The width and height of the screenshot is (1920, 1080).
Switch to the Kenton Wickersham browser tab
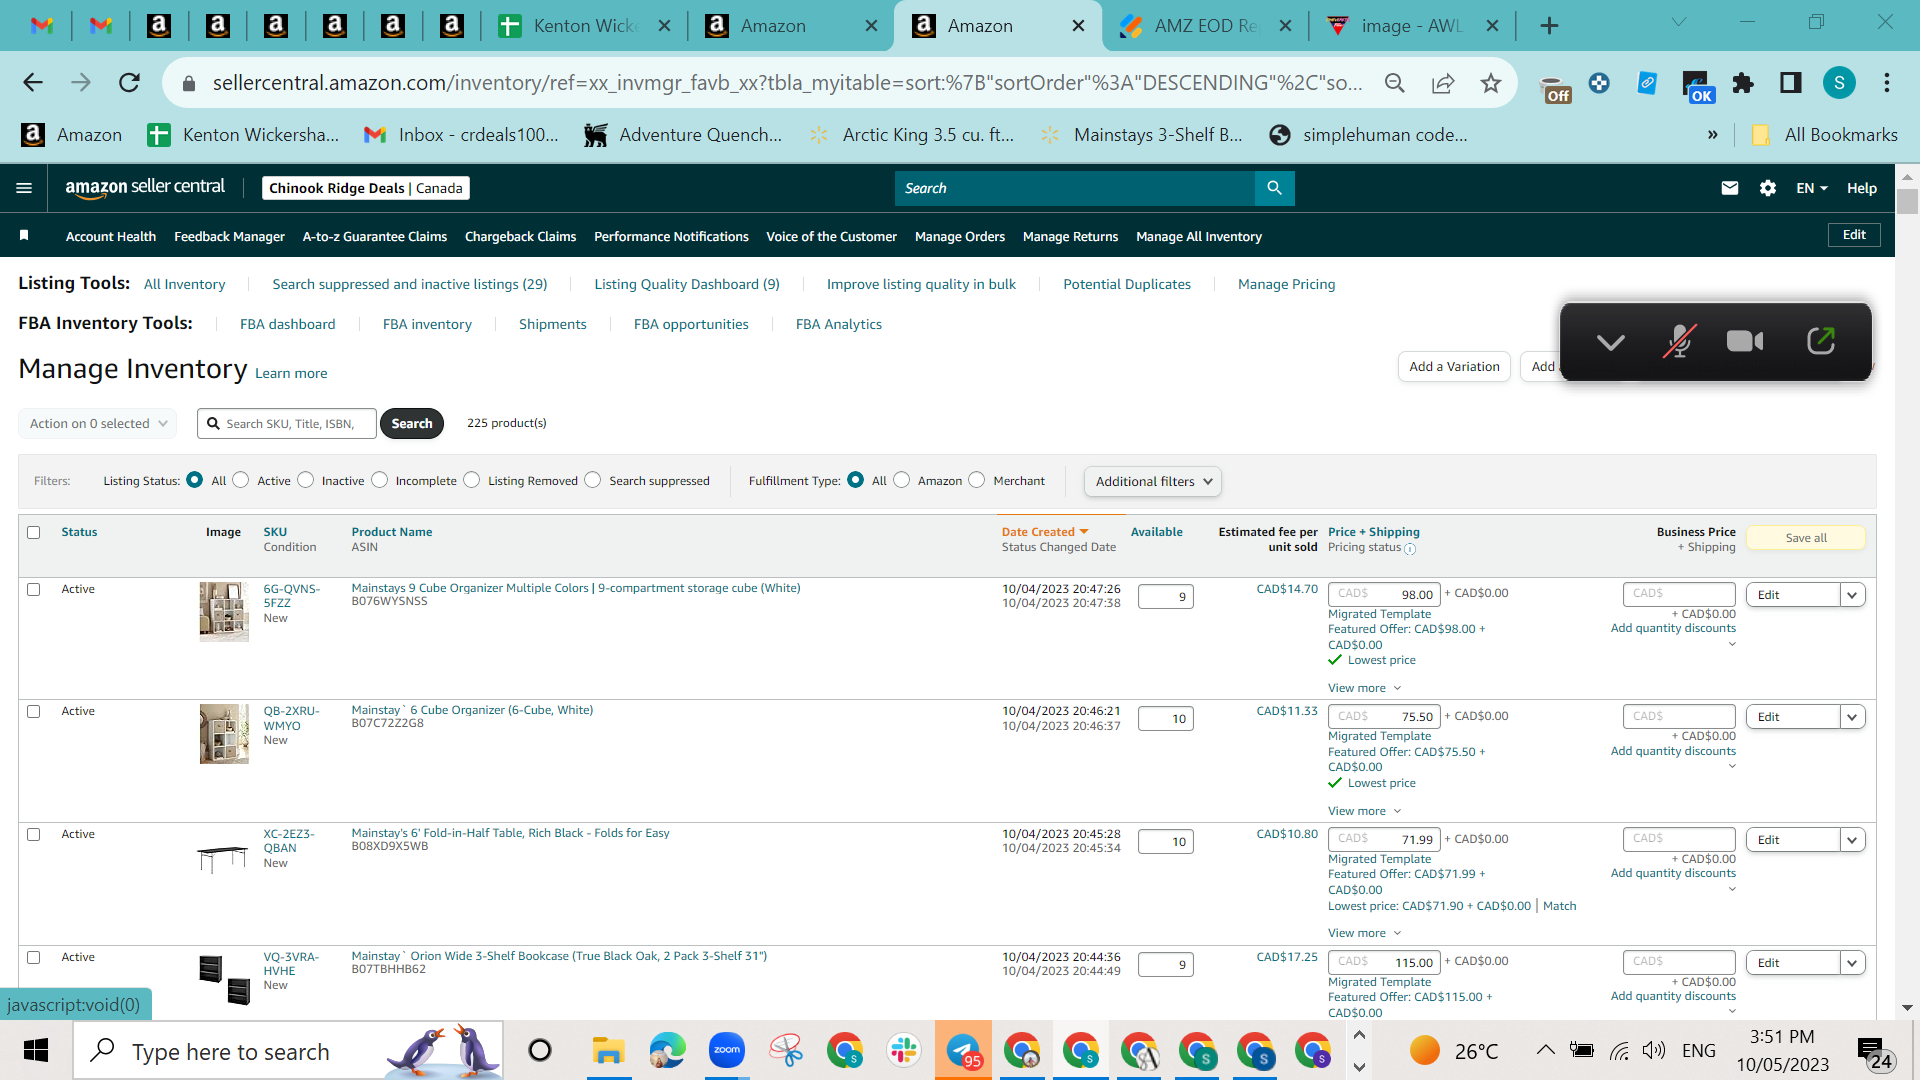click(x=585, y=26)
